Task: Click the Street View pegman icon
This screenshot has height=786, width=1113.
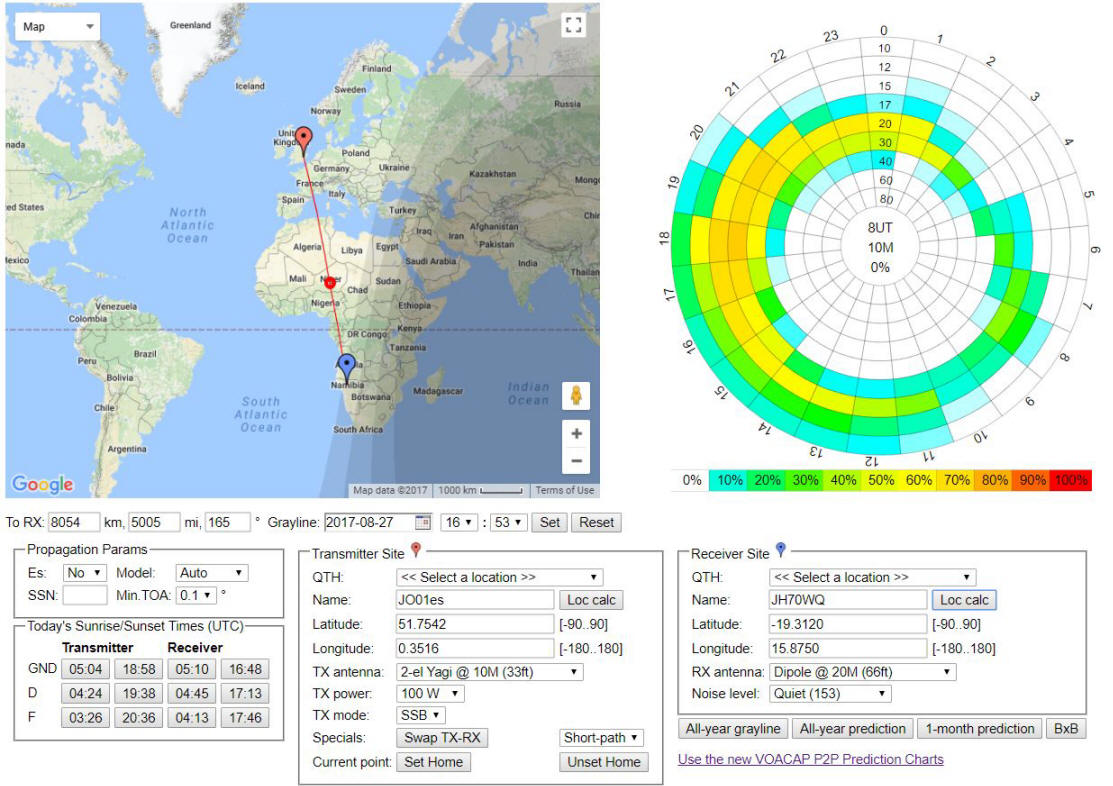Action: (576, 395)
